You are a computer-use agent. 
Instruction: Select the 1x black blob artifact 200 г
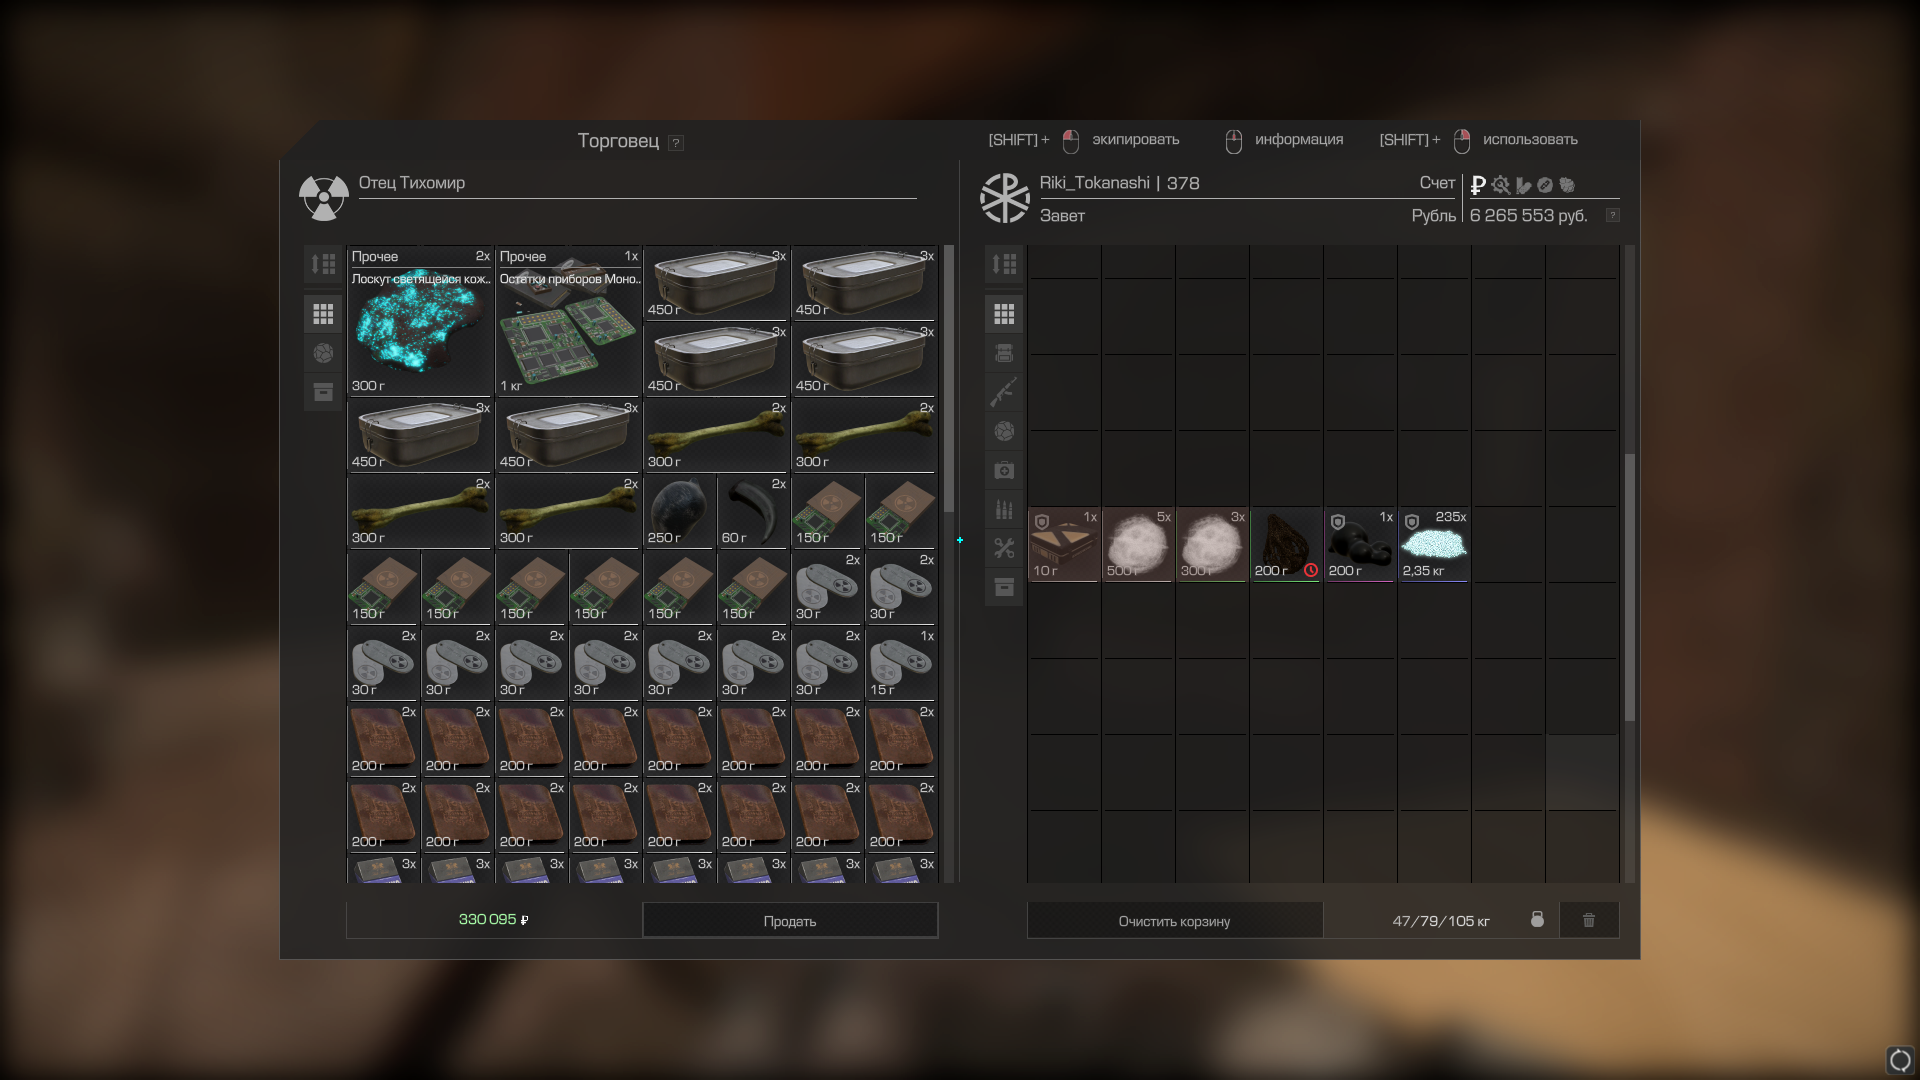pos(1360,545)
